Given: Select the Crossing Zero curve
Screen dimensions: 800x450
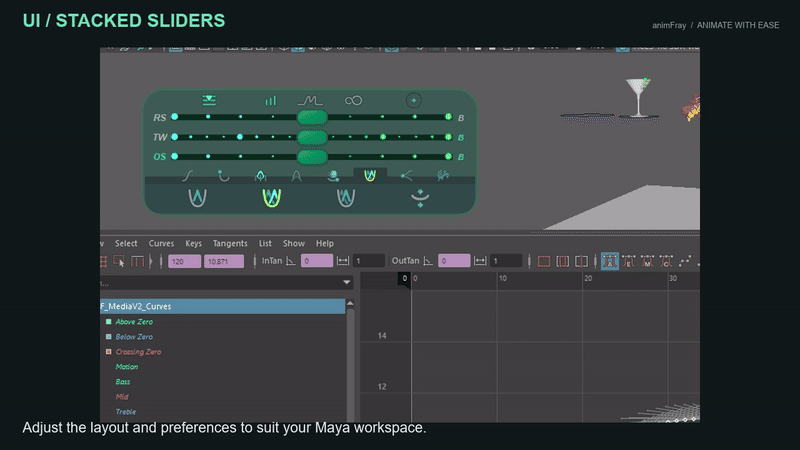Looking at the screenshot, I should click(x=138, y=352).
